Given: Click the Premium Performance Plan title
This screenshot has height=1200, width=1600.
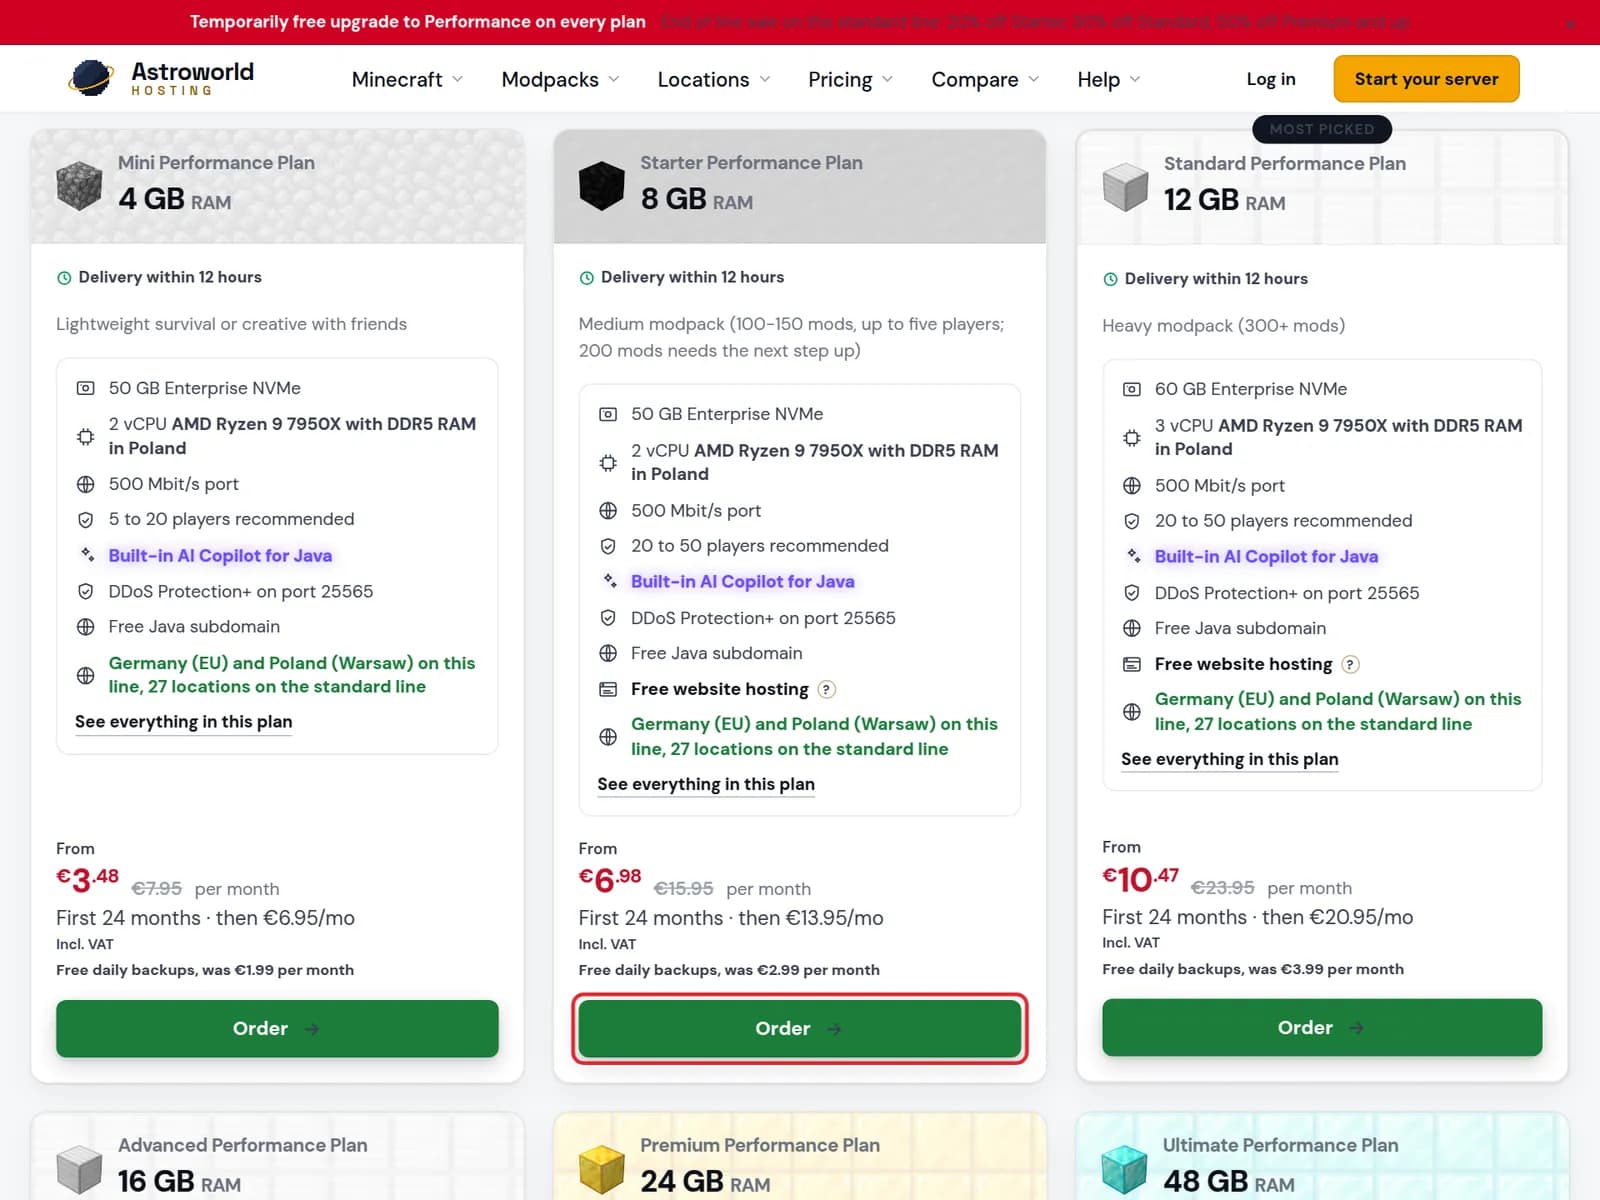Looking at the screenshot, I should (760, 1146).
